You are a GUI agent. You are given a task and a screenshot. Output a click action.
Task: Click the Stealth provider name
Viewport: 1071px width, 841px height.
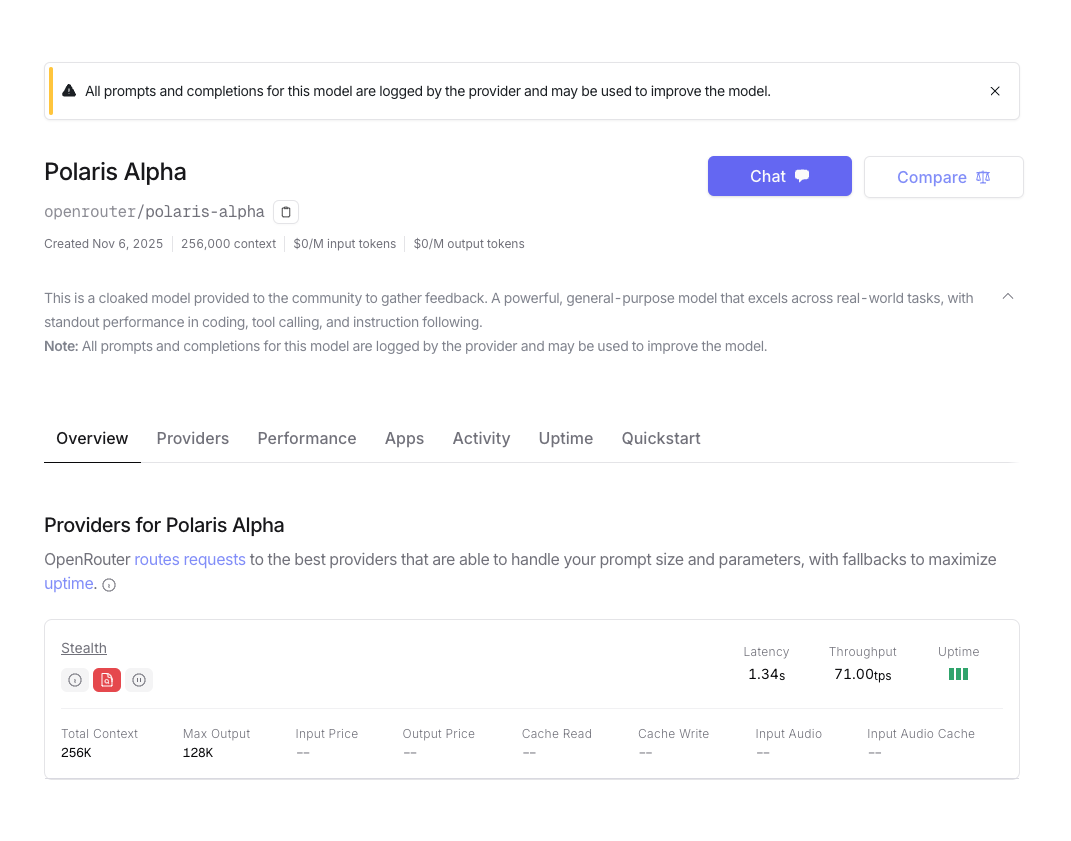pos(83,647)
